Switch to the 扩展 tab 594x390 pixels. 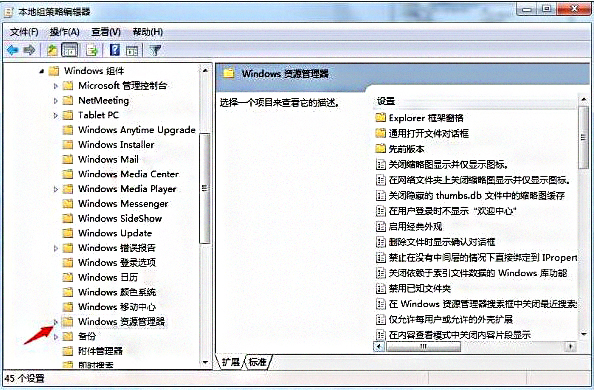[x=230, y=362]
